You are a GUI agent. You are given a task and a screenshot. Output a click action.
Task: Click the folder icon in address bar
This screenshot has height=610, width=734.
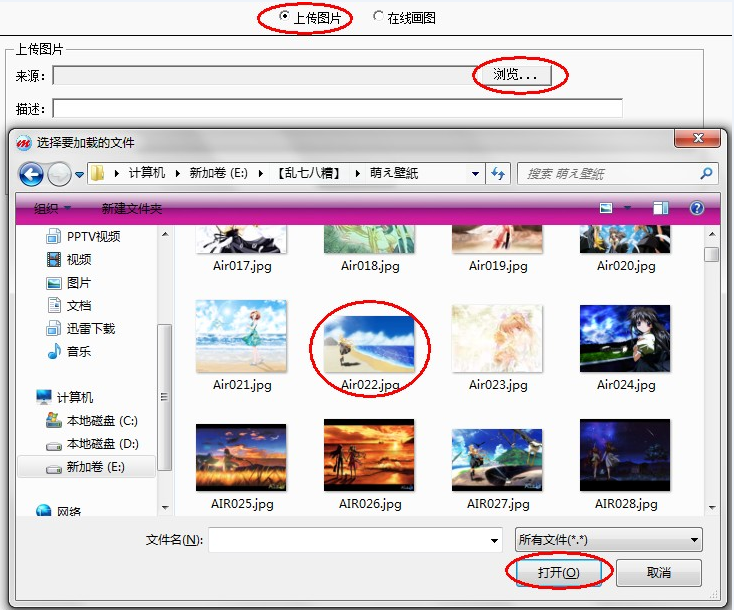(x=97, y=173)
